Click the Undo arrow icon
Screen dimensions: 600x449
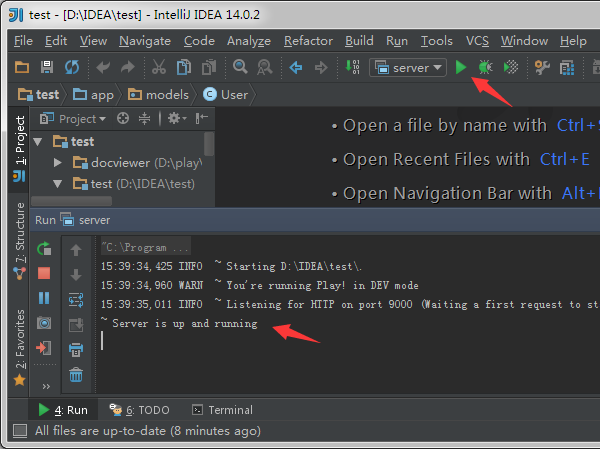coord(103,68)
